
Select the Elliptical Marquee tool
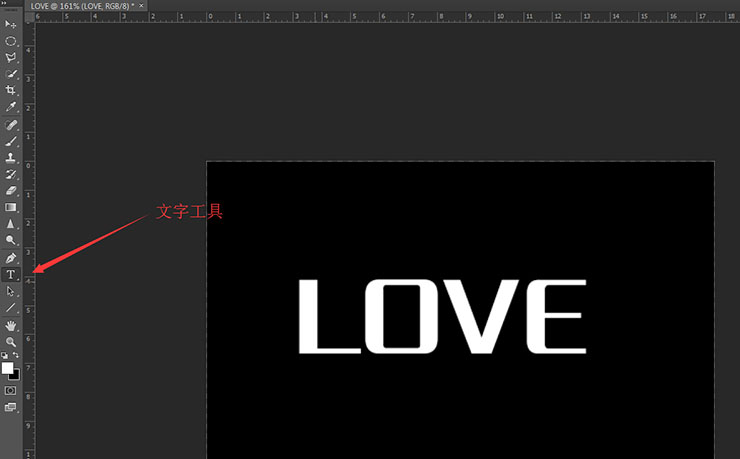(x=11, y=41)
